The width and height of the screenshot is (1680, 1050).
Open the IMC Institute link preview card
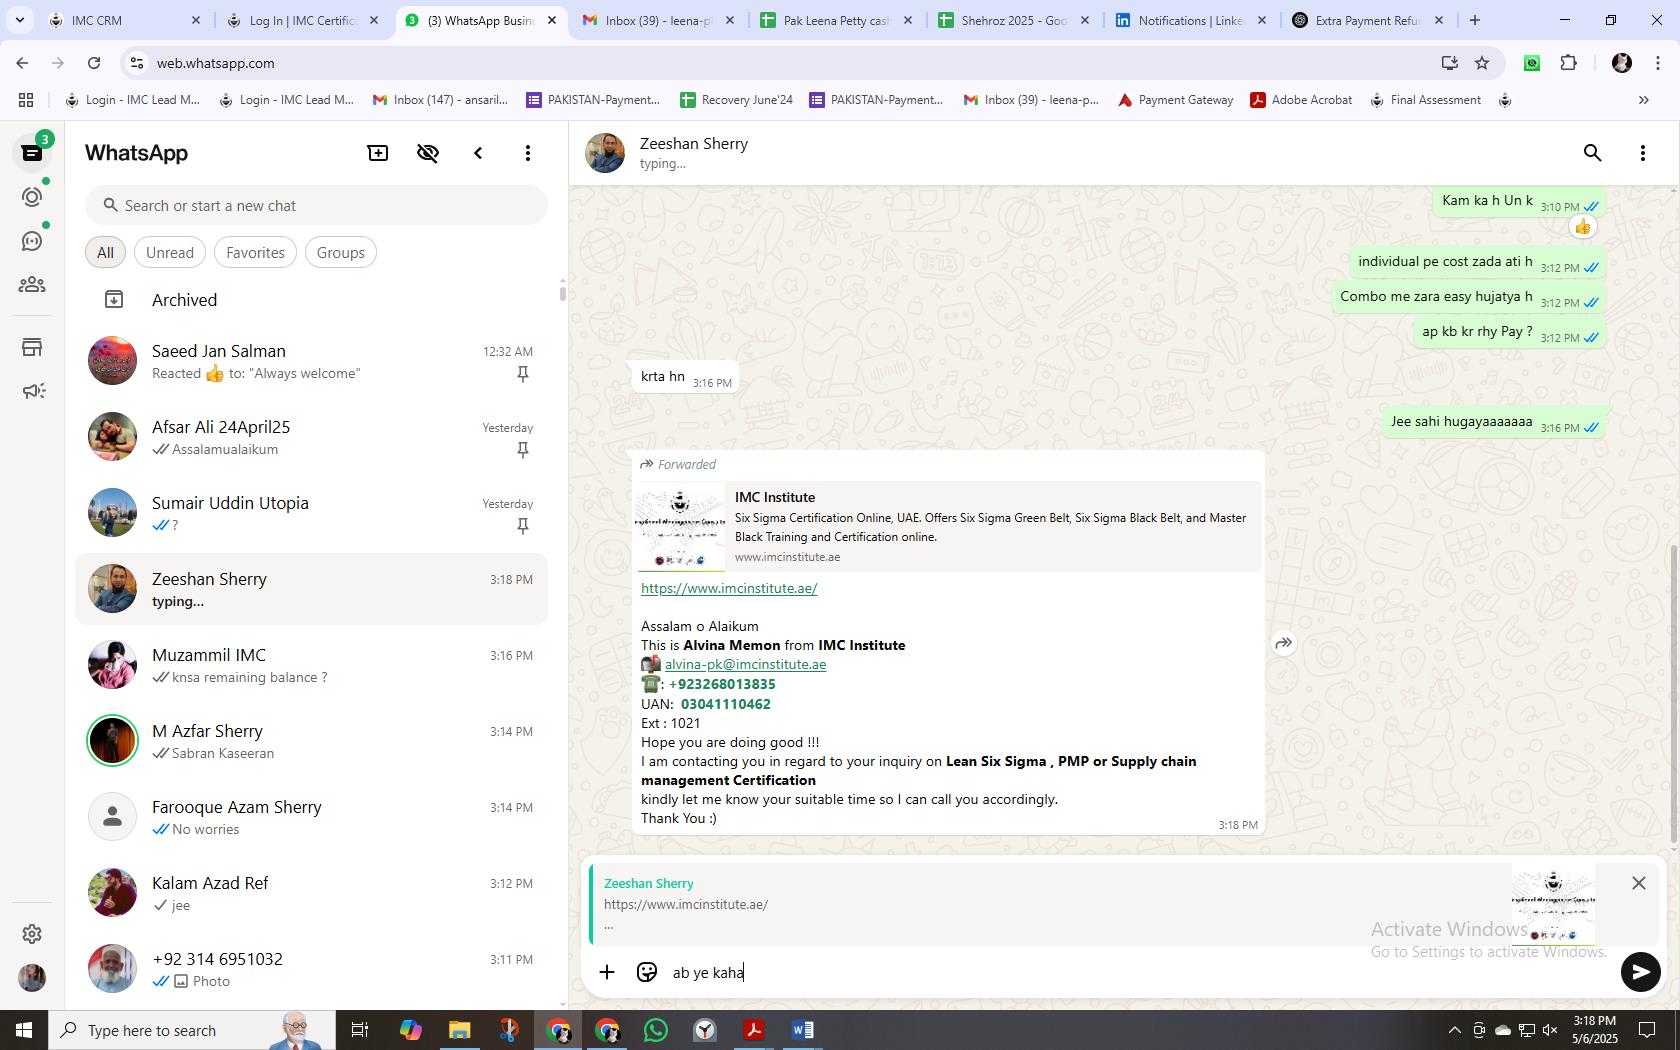948,527
